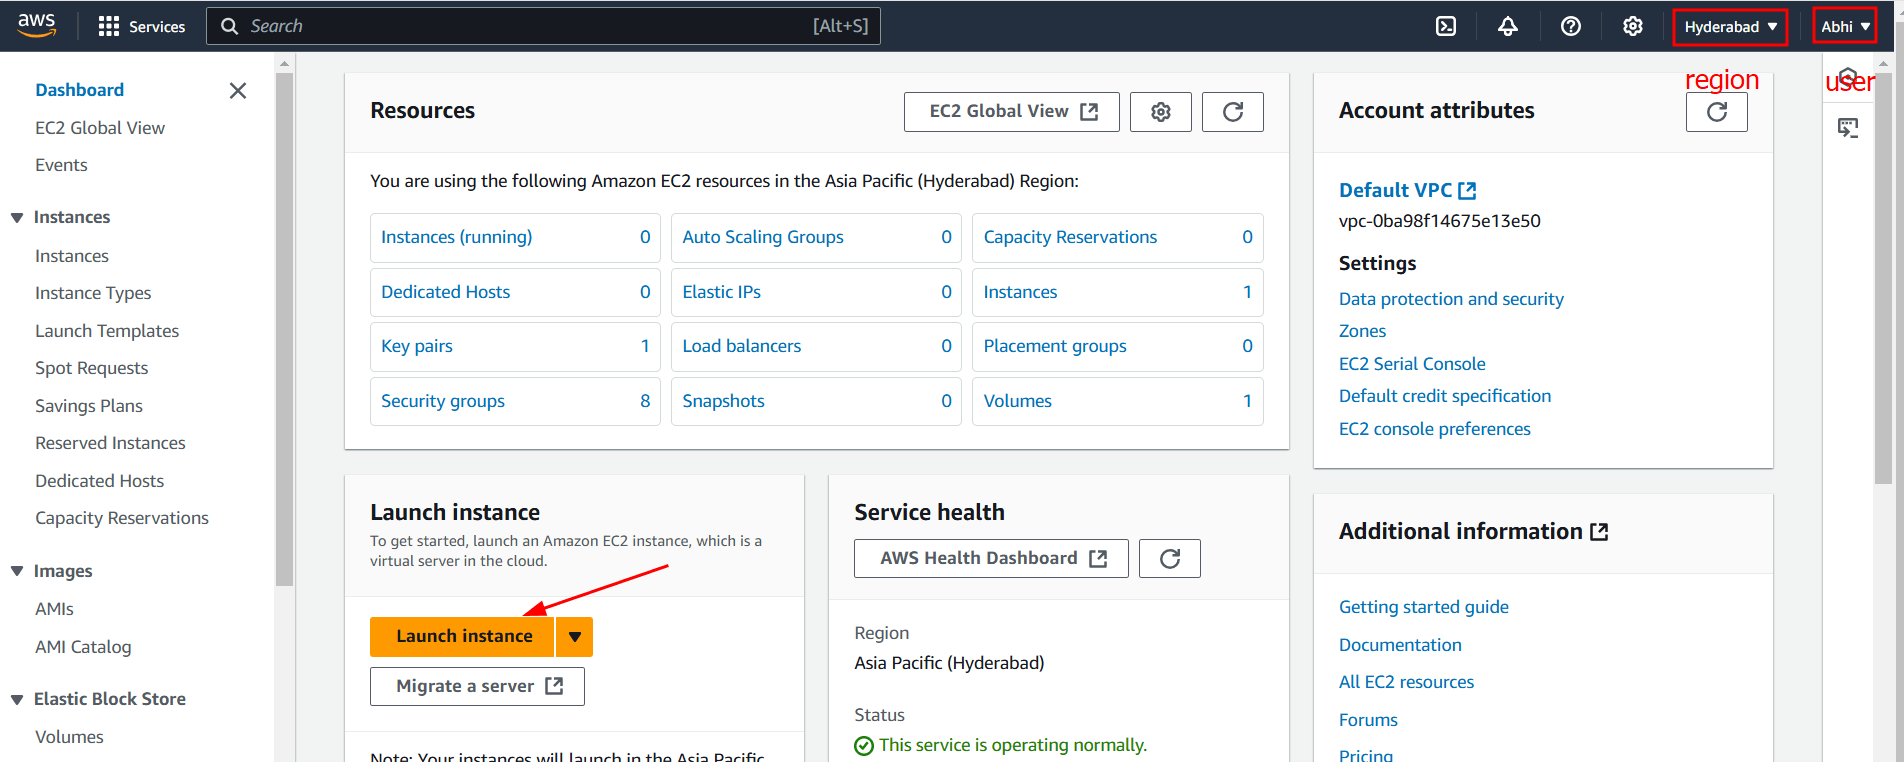
Task: Open EC2 console preferences link
Action: (1435, 429)
